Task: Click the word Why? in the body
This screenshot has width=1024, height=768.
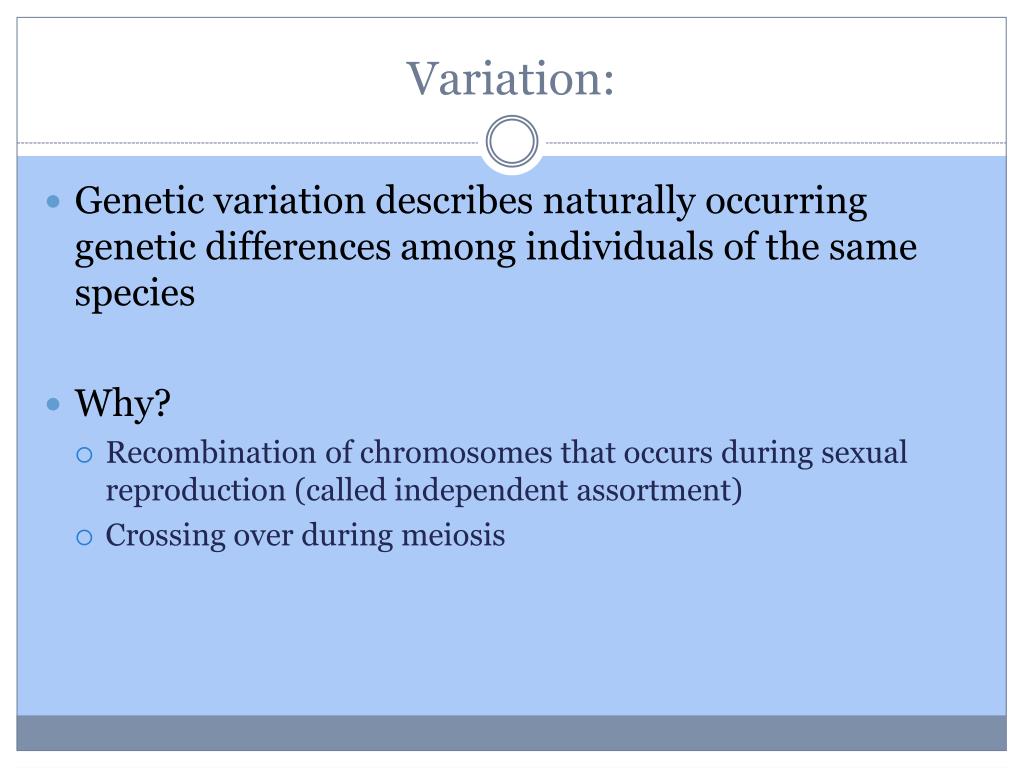Action: pyautogui.click(x=123, y=402)
